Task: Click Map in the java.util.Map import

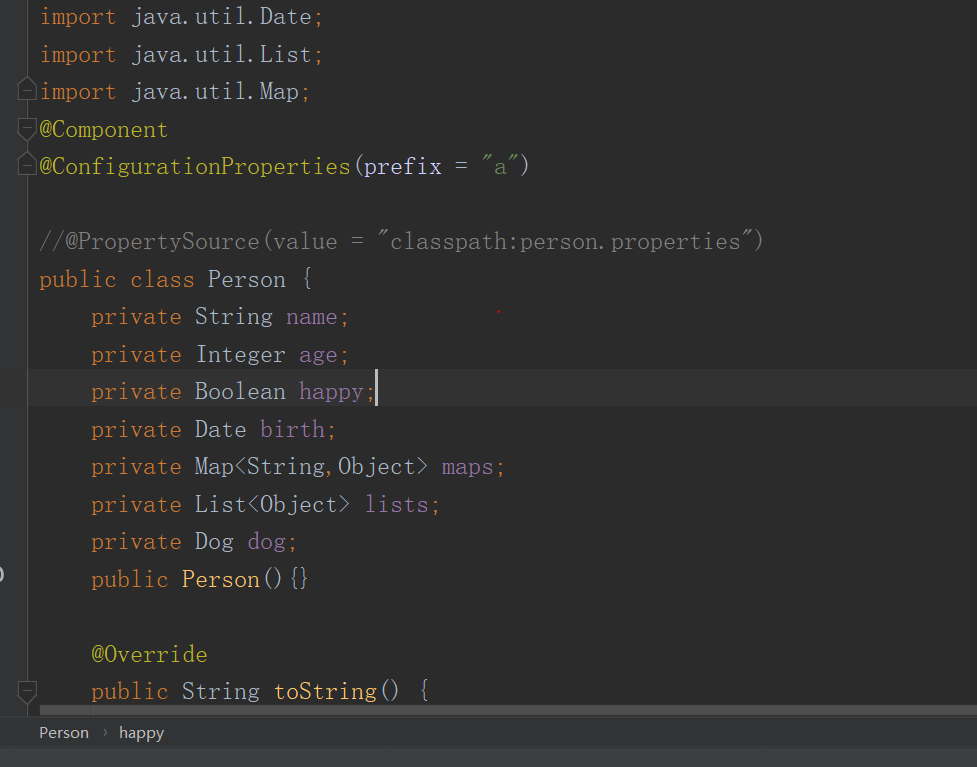Action: coord(279,92)
